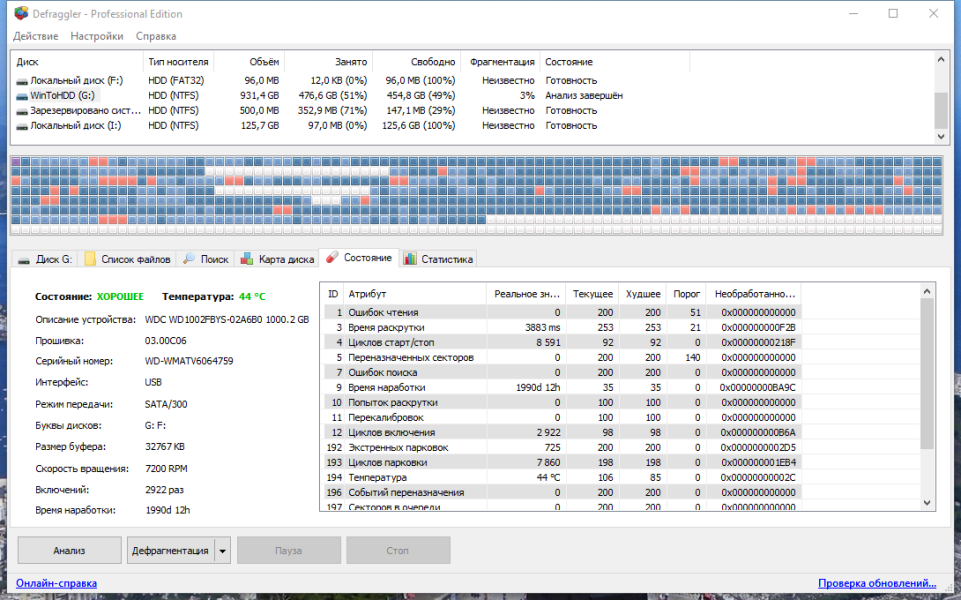The image size is (961, 600).
Task: Open the Проверка обновлений link
Action: tap(877, 583)
